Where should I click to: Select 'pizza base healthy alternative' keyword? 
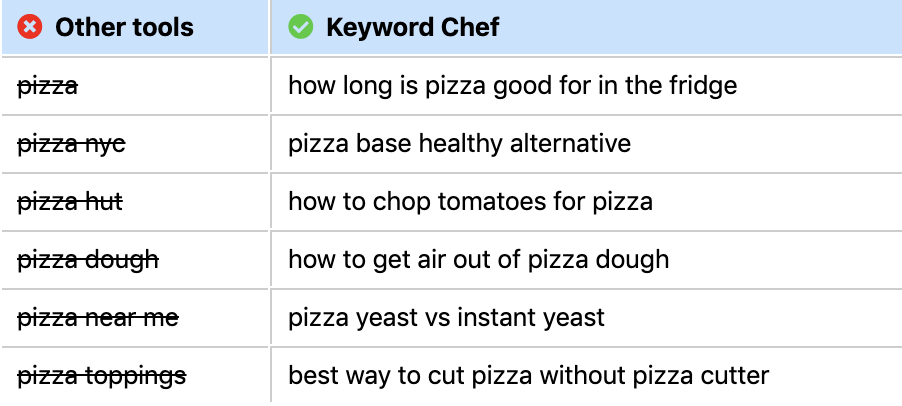(x=460, y=143)
